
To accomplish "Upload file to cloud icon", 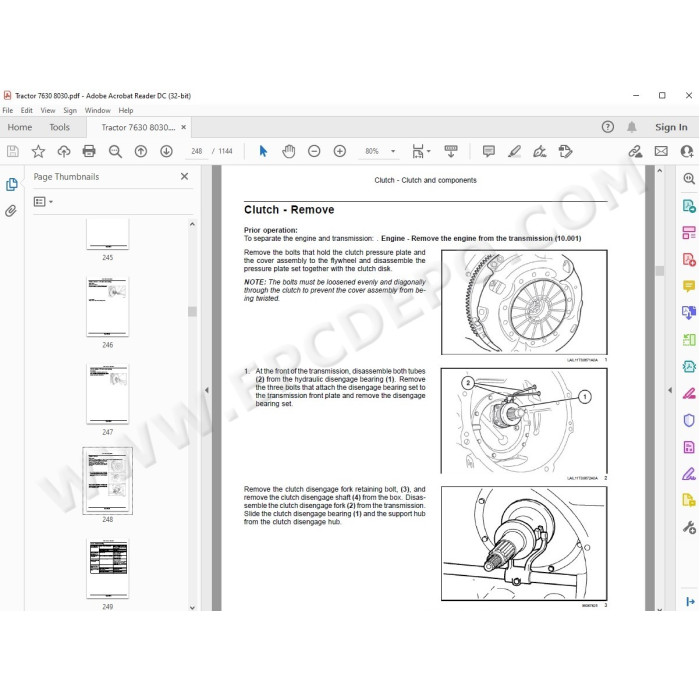I will 64,151.
